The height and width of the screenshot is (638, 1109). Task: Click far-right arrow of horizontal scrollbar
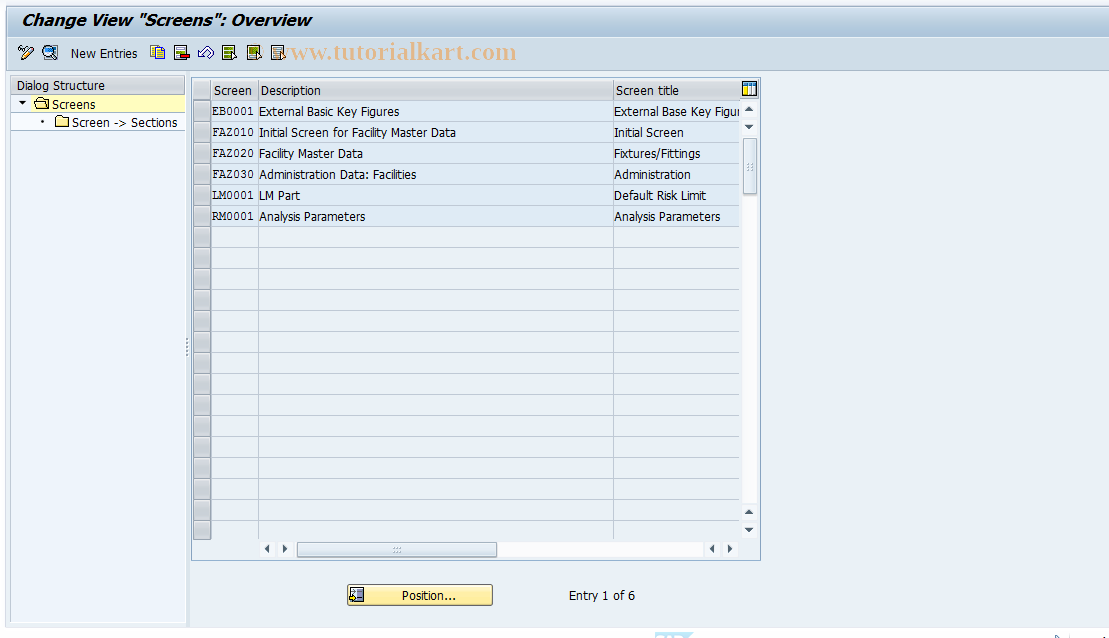(730, 549)
